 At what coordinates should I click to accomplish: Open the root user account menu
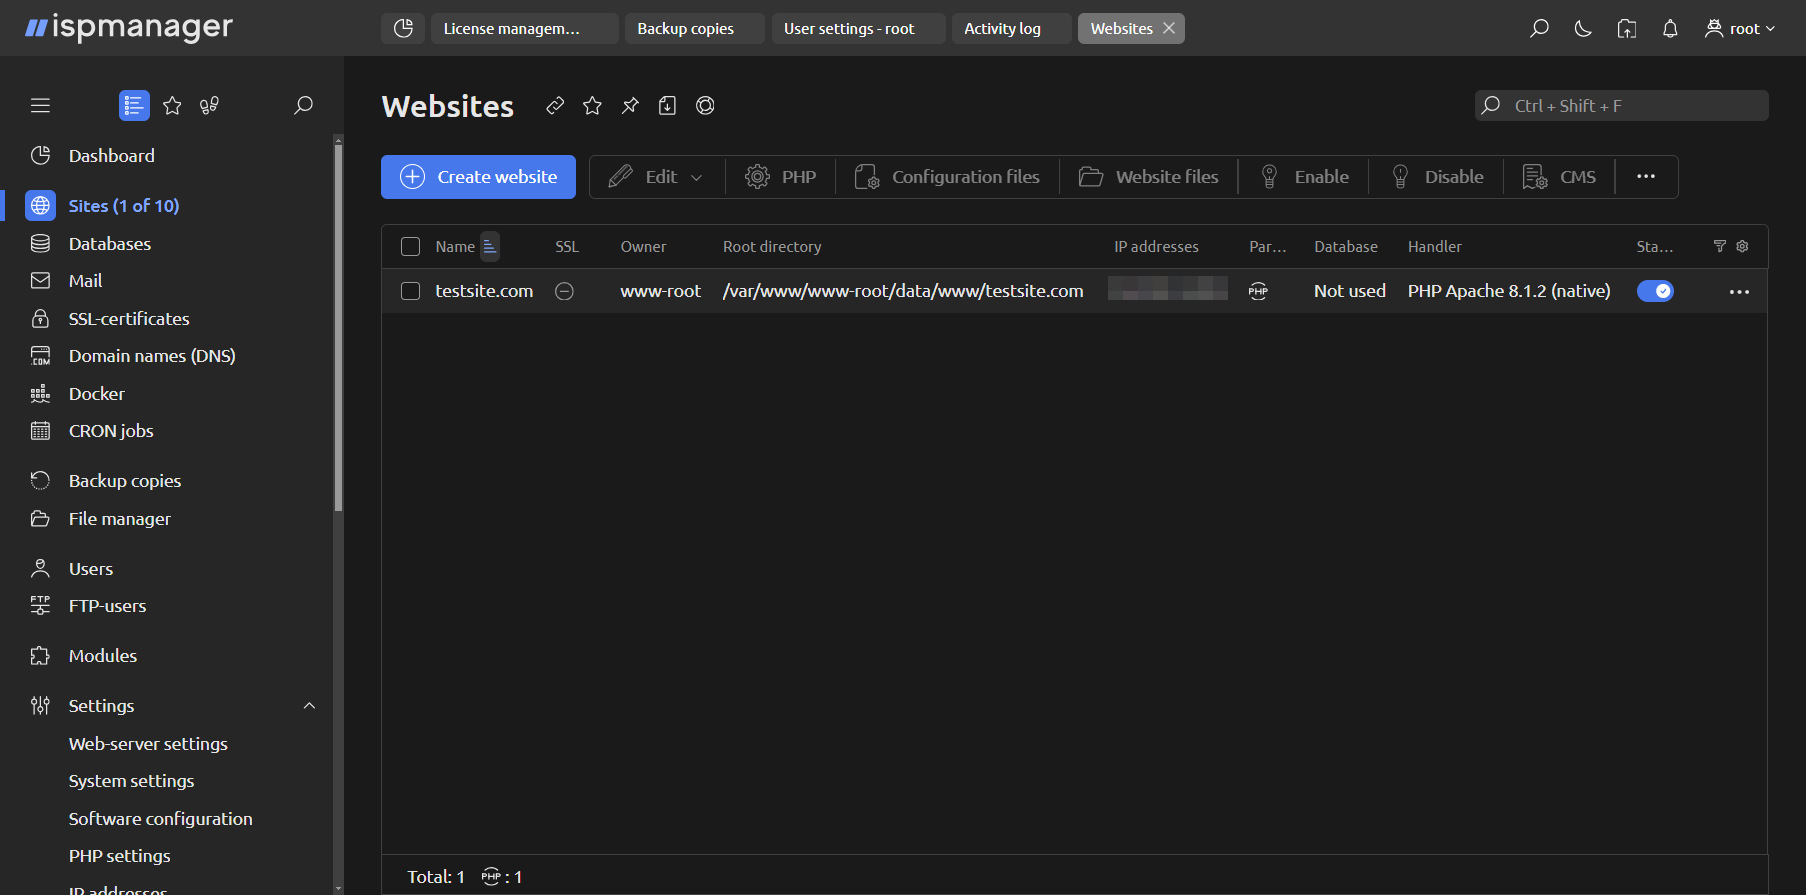[1740, 29]
